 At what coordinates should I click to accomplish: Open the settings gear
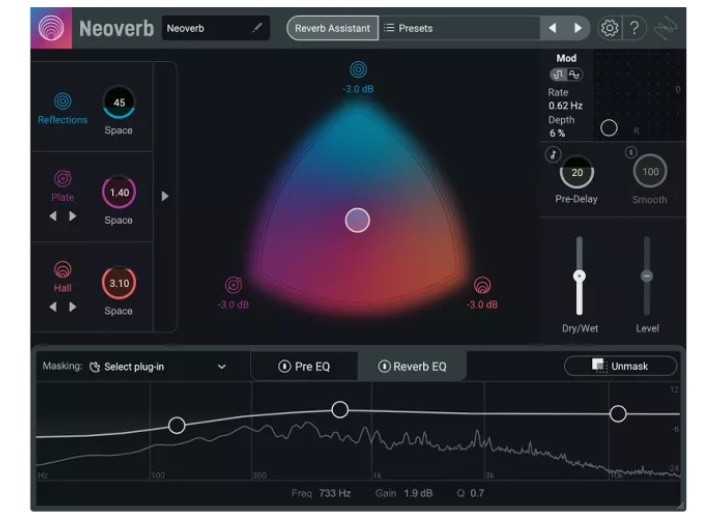coord(609,28)
